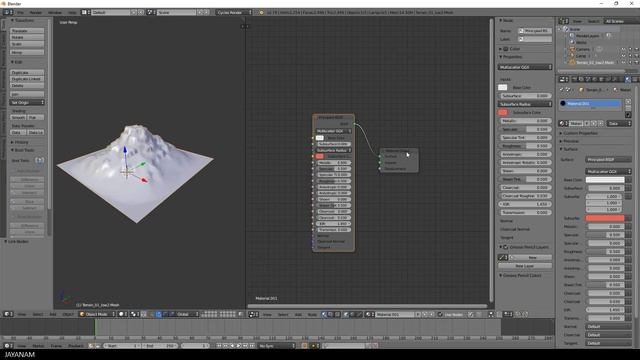Open the File menu
640x360 pixels.
[20, 13]
